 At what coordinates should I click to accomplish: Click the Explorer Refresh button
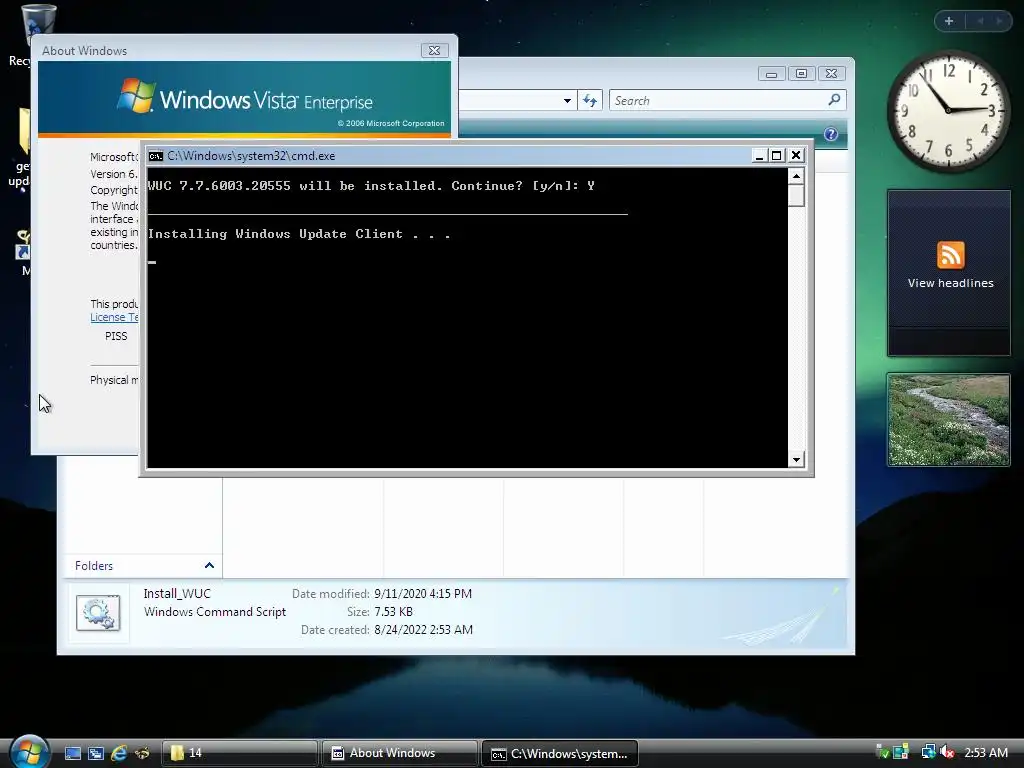pyautogui.click(x=590, y=101)
